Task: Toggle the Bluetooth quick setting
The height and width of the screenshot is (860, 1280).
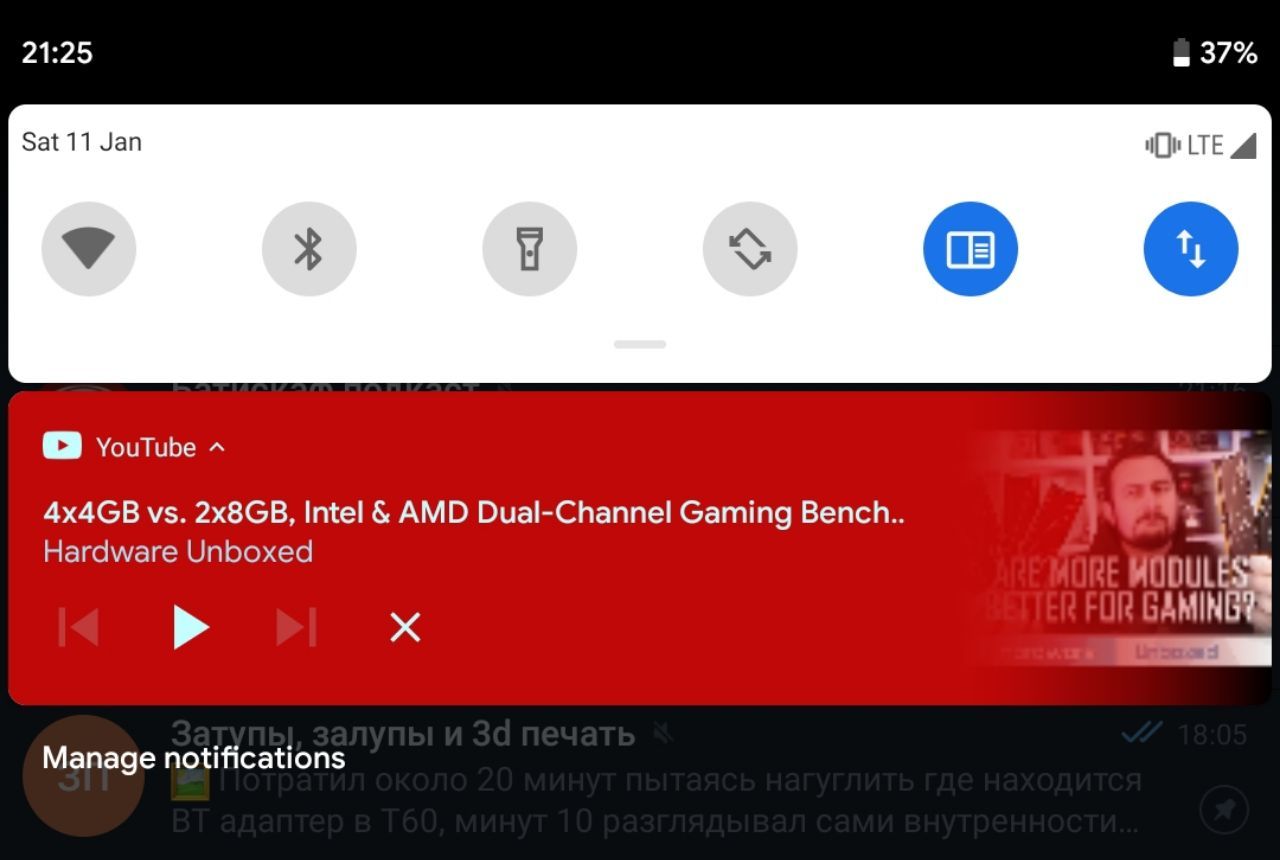Action: coord(309,249)
